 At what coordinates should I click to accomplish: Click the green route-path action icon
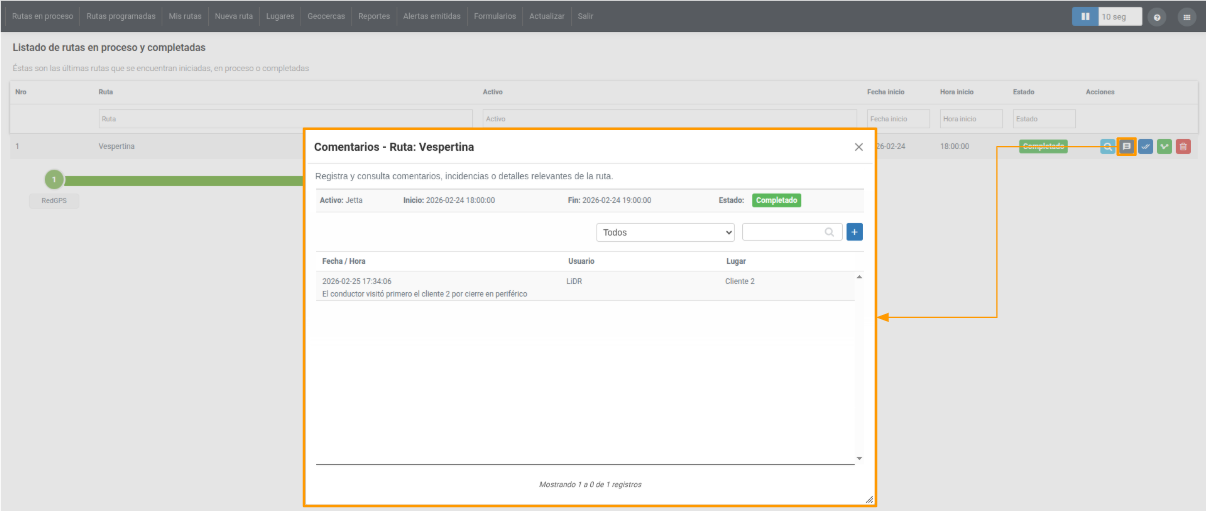(x=1165, y=146)
